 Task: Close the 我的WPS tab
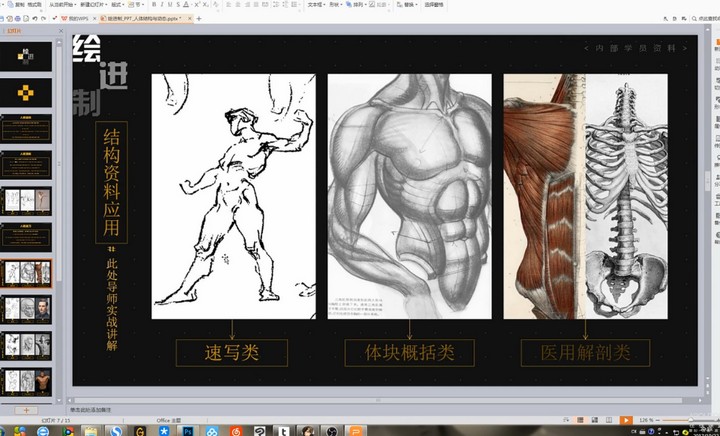tap(95, 18)
